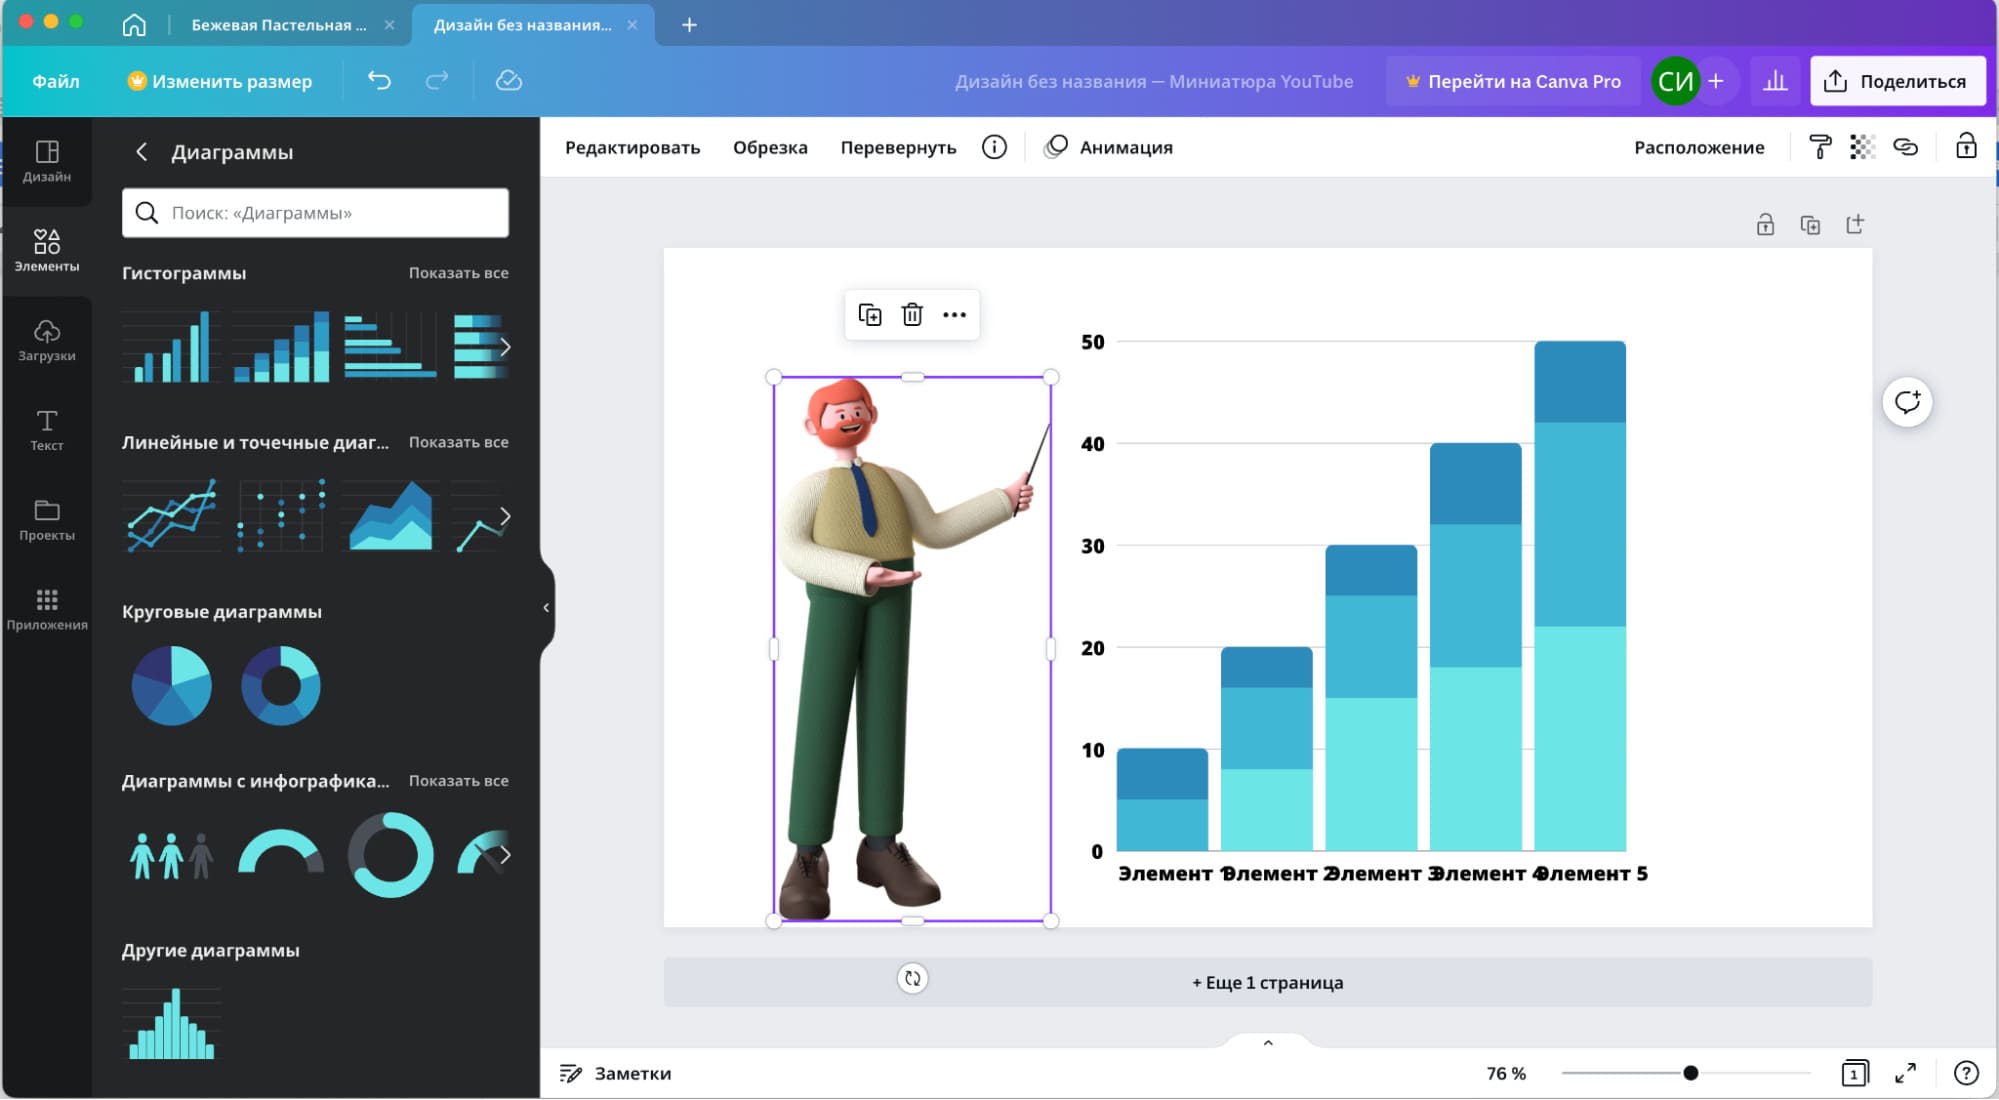This screenshot has width=1999, height=1100.
Task: Click the zoom slider handle
Action: click(1690, 1073)
